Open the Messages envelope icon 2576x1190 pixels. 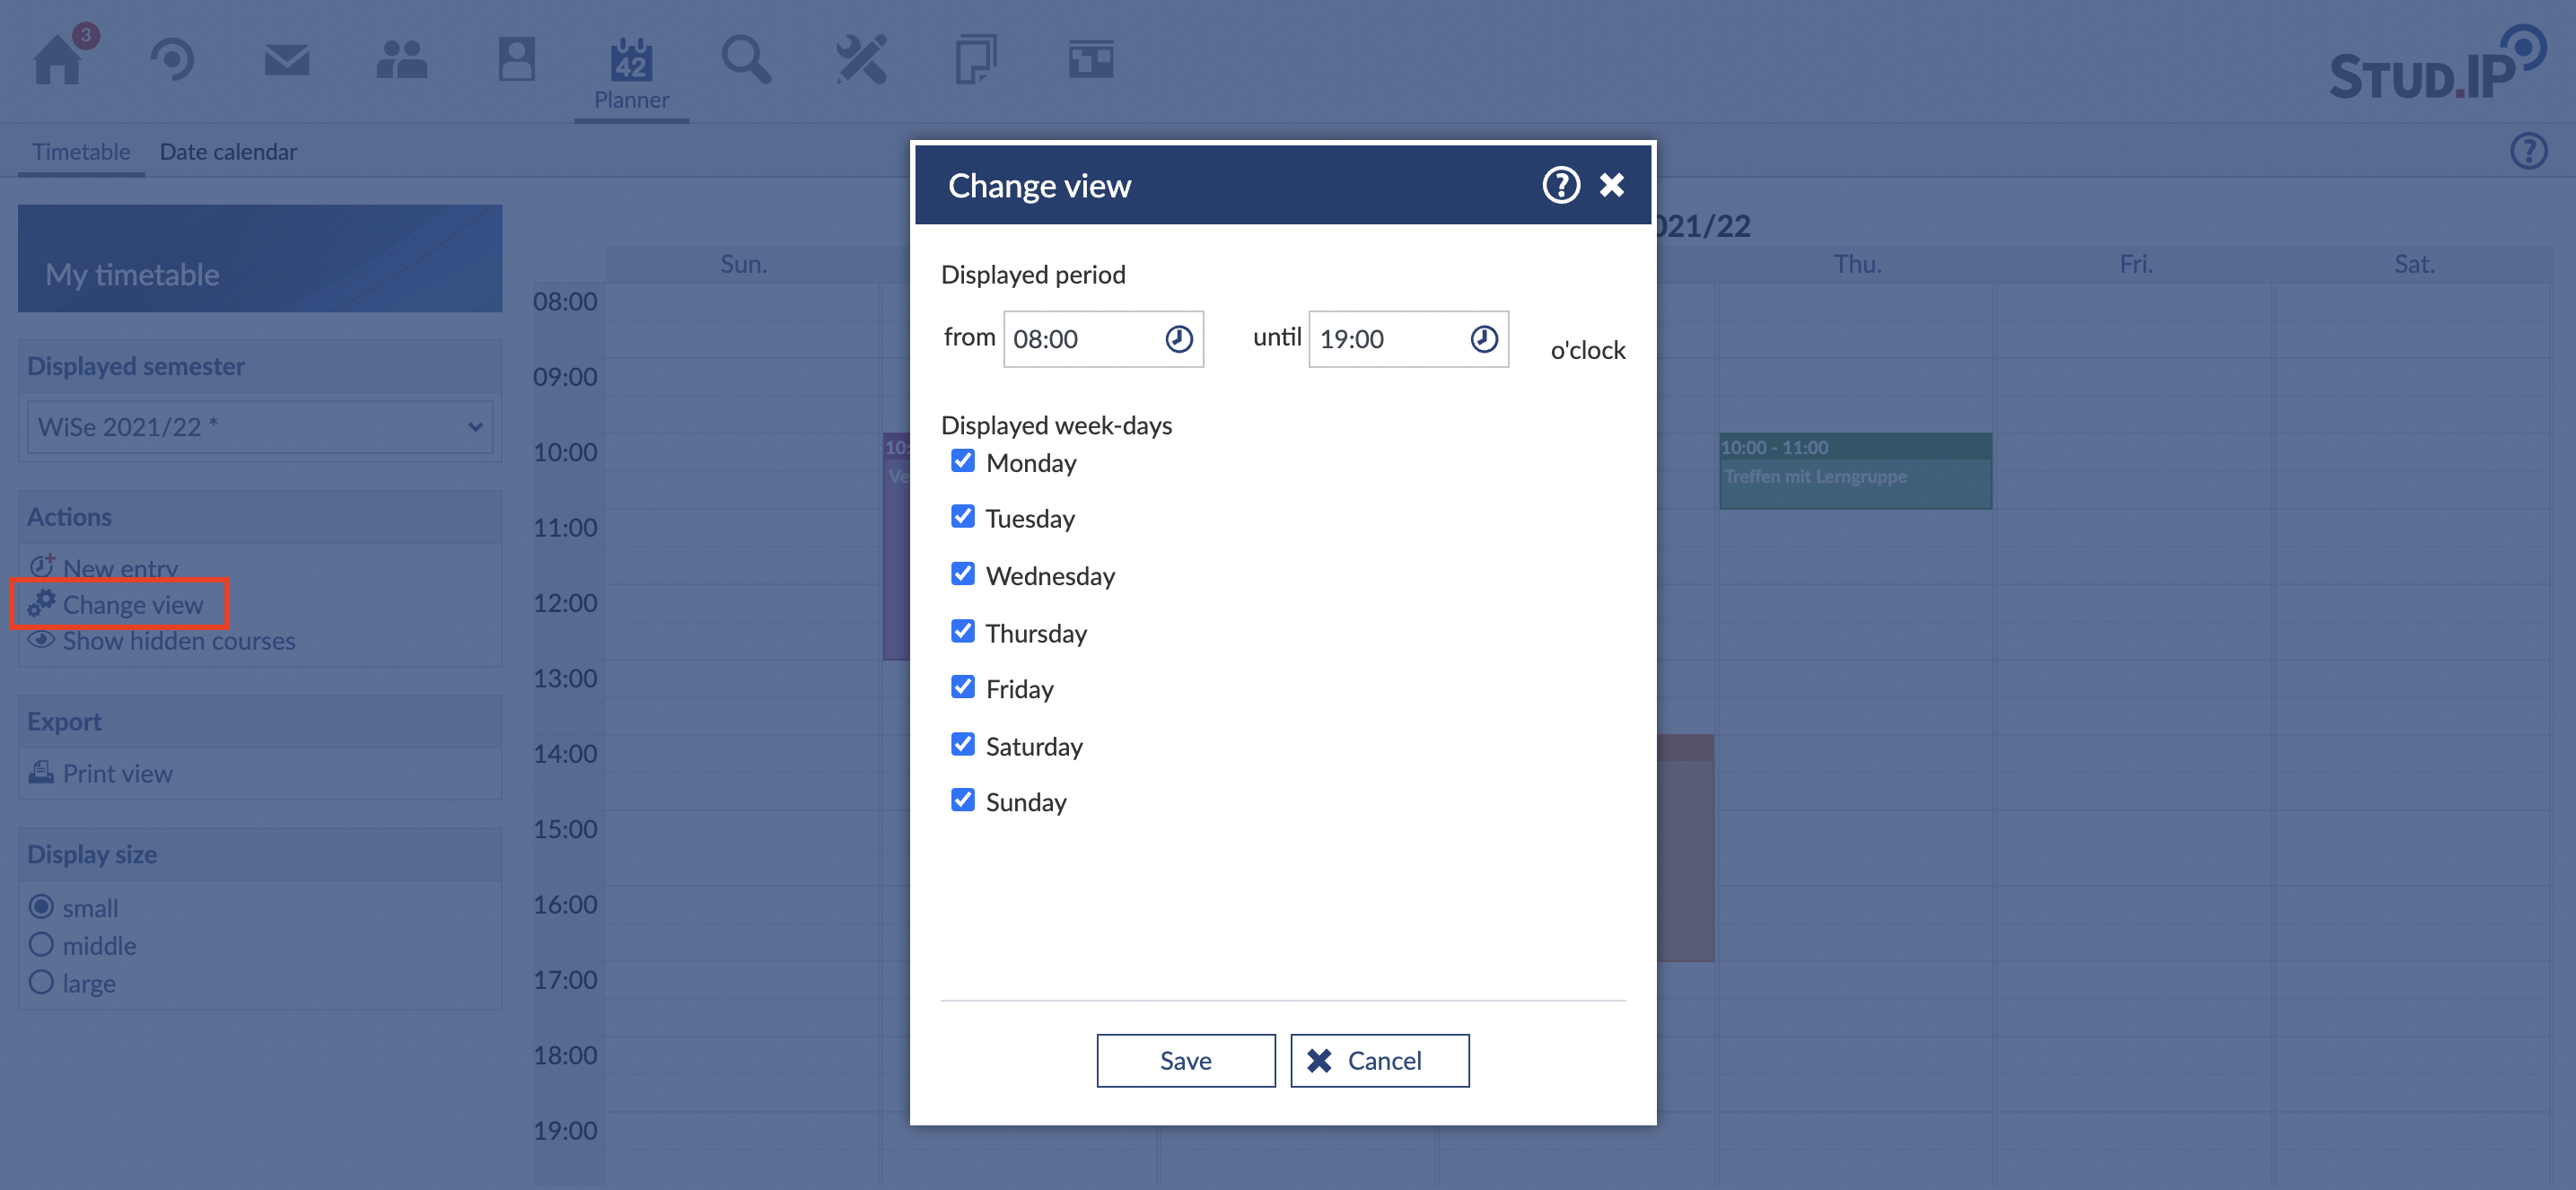click(287, 60)
